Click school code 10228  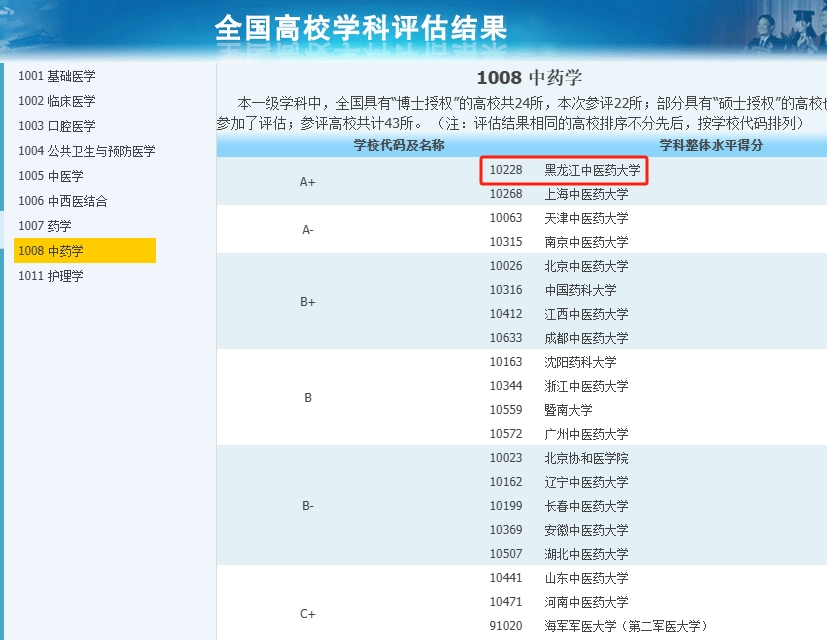(506, 170)
